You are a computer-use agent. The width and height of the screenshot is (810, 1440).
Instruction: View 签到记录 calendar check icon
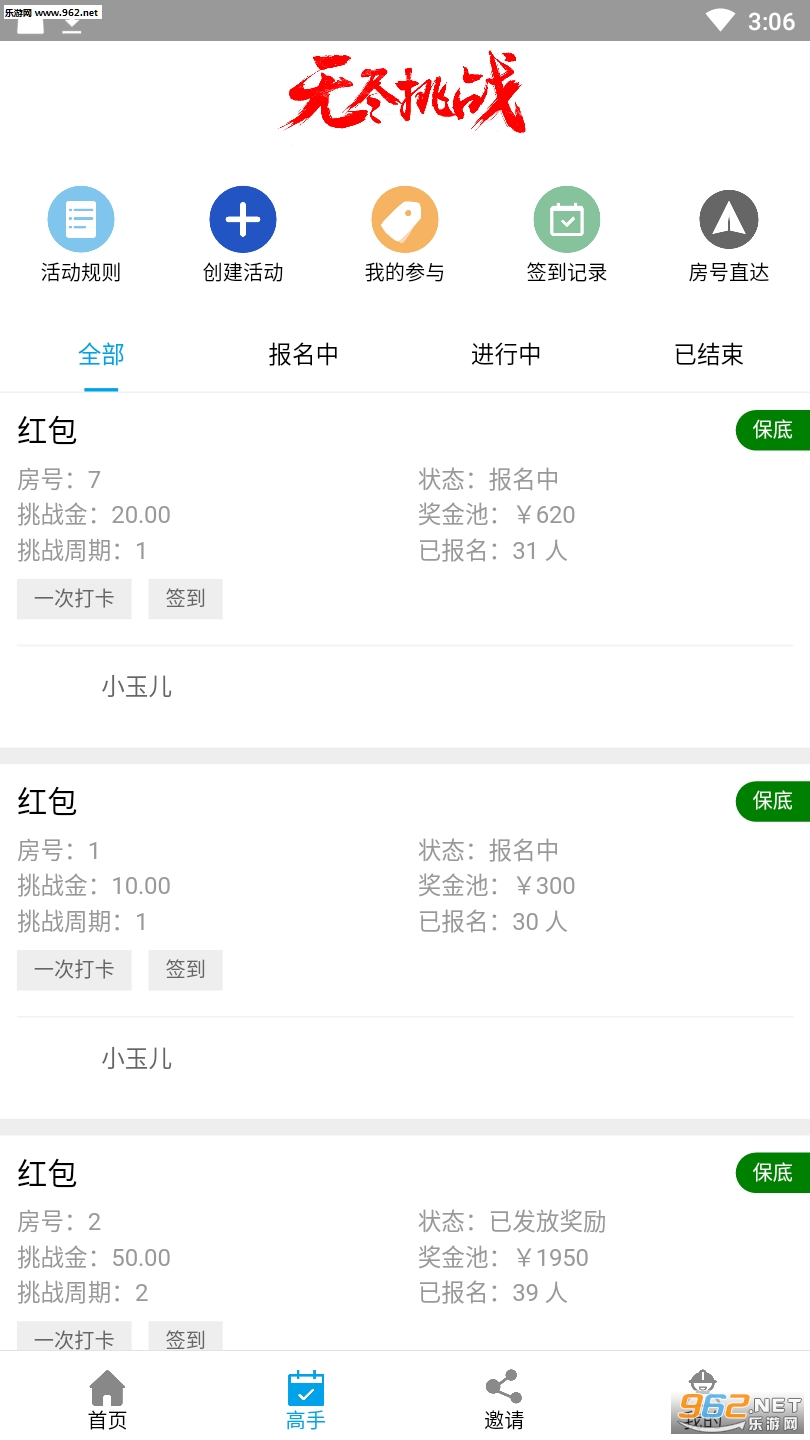coord(567,219)
